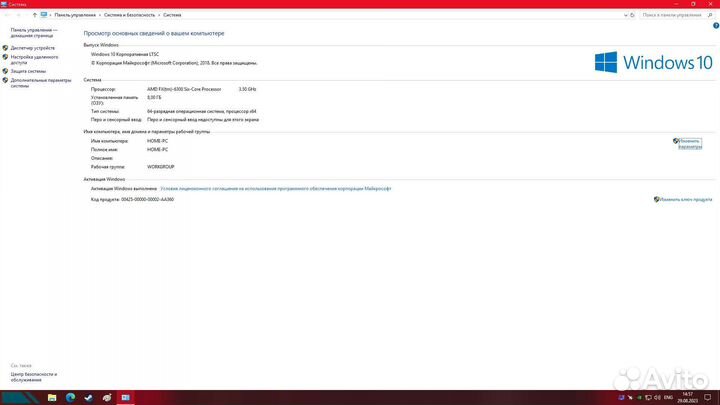Select the 3.50 GHz value

(x=247, y=89)
